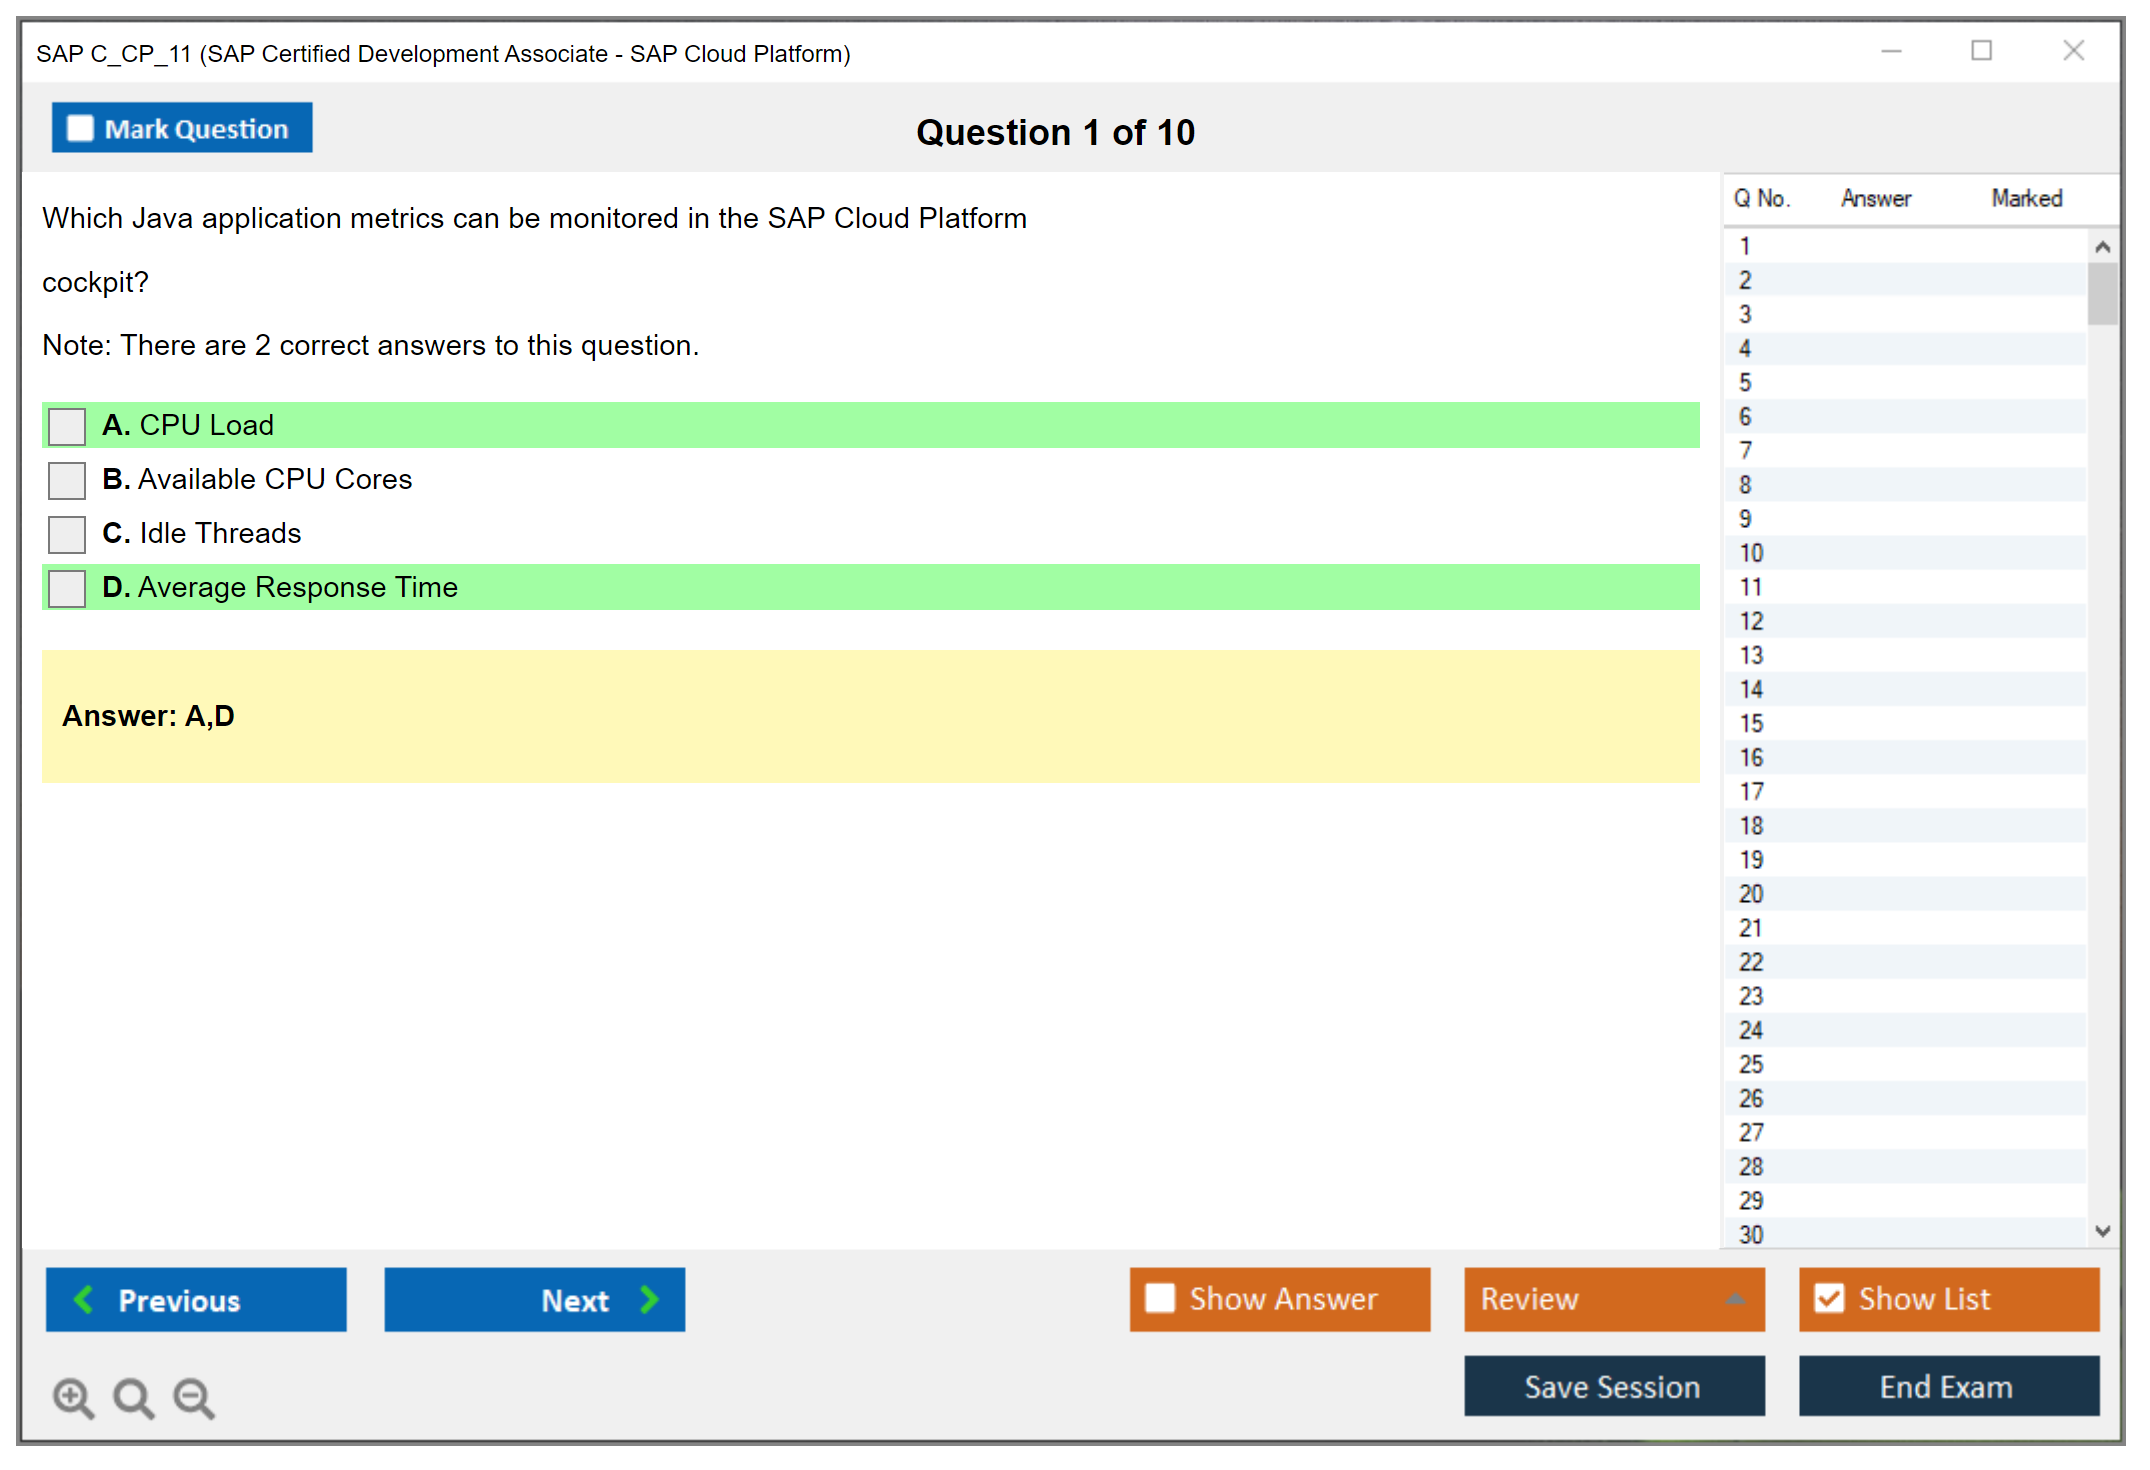
Task: Click the End Exam button
Action: (x=1947, y=1386)
